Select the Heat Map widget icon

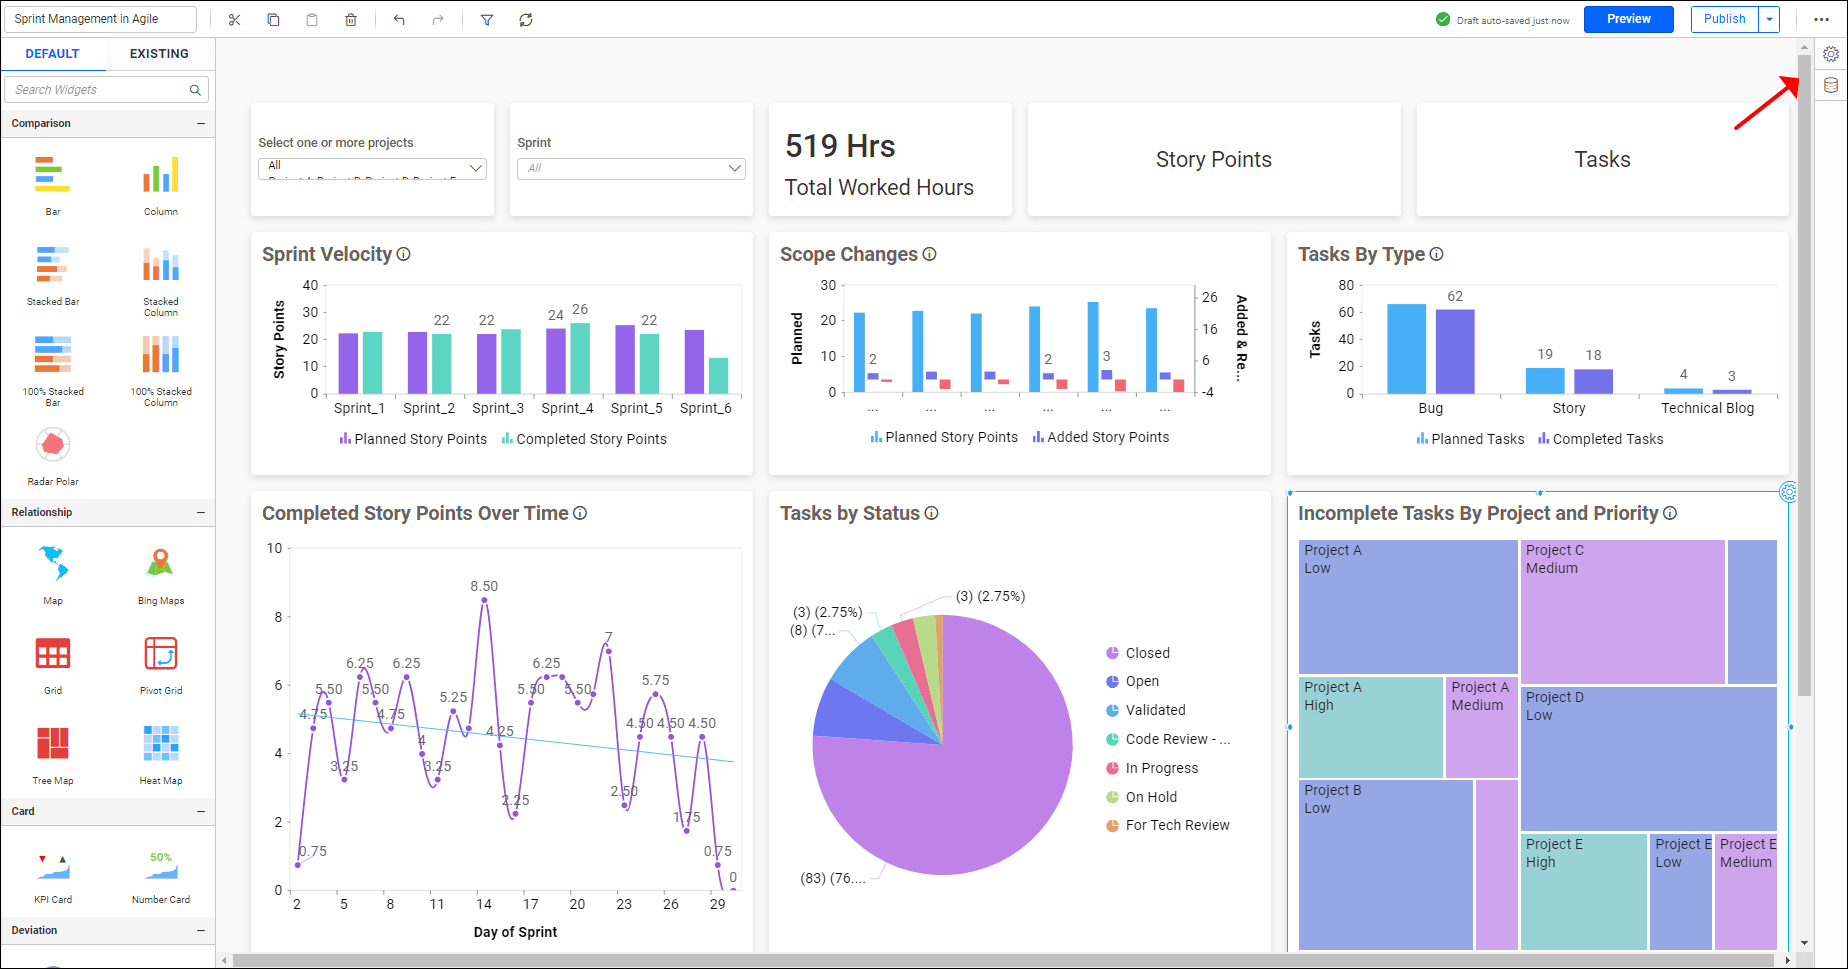click(160, 744)
